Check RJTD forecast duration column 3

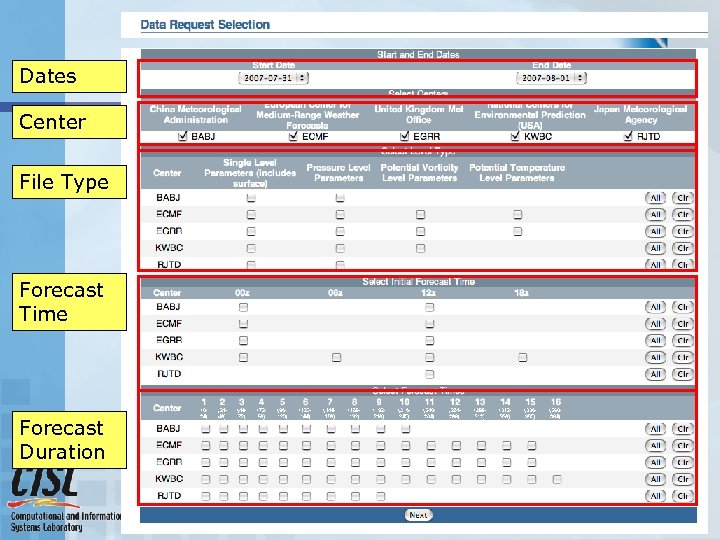243,496
